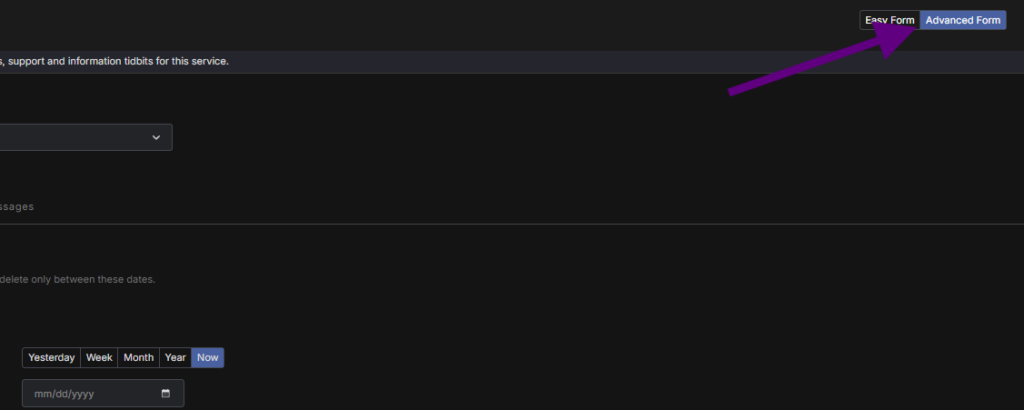Click the service information tidbits banner

(115, 61)
